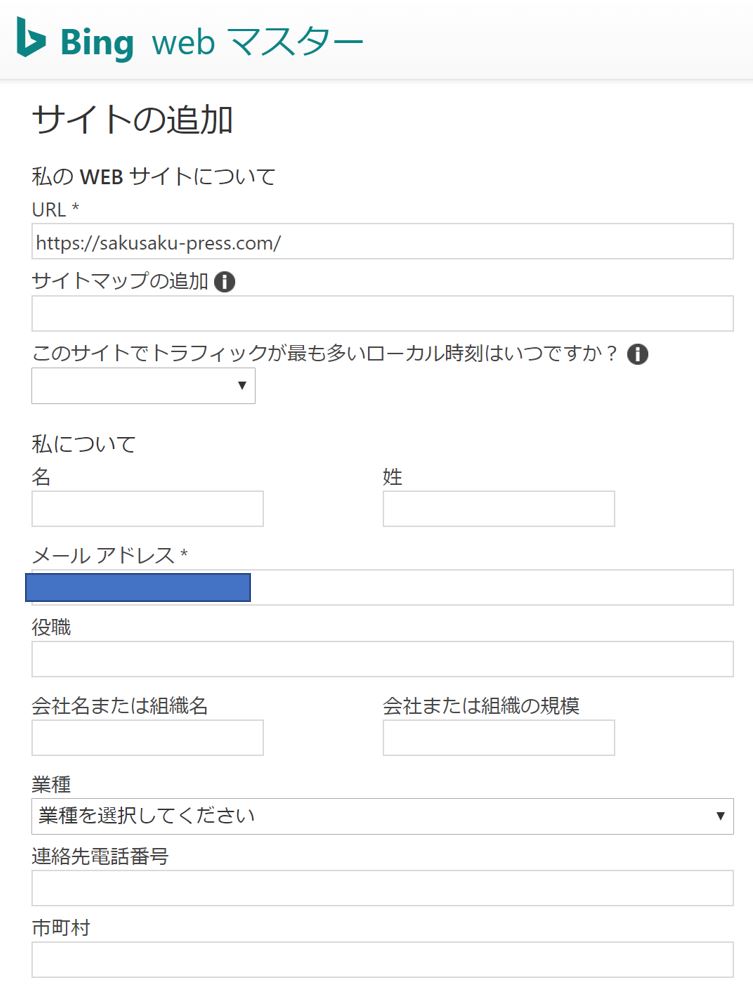Click the 私について section heading

(84, 444)
